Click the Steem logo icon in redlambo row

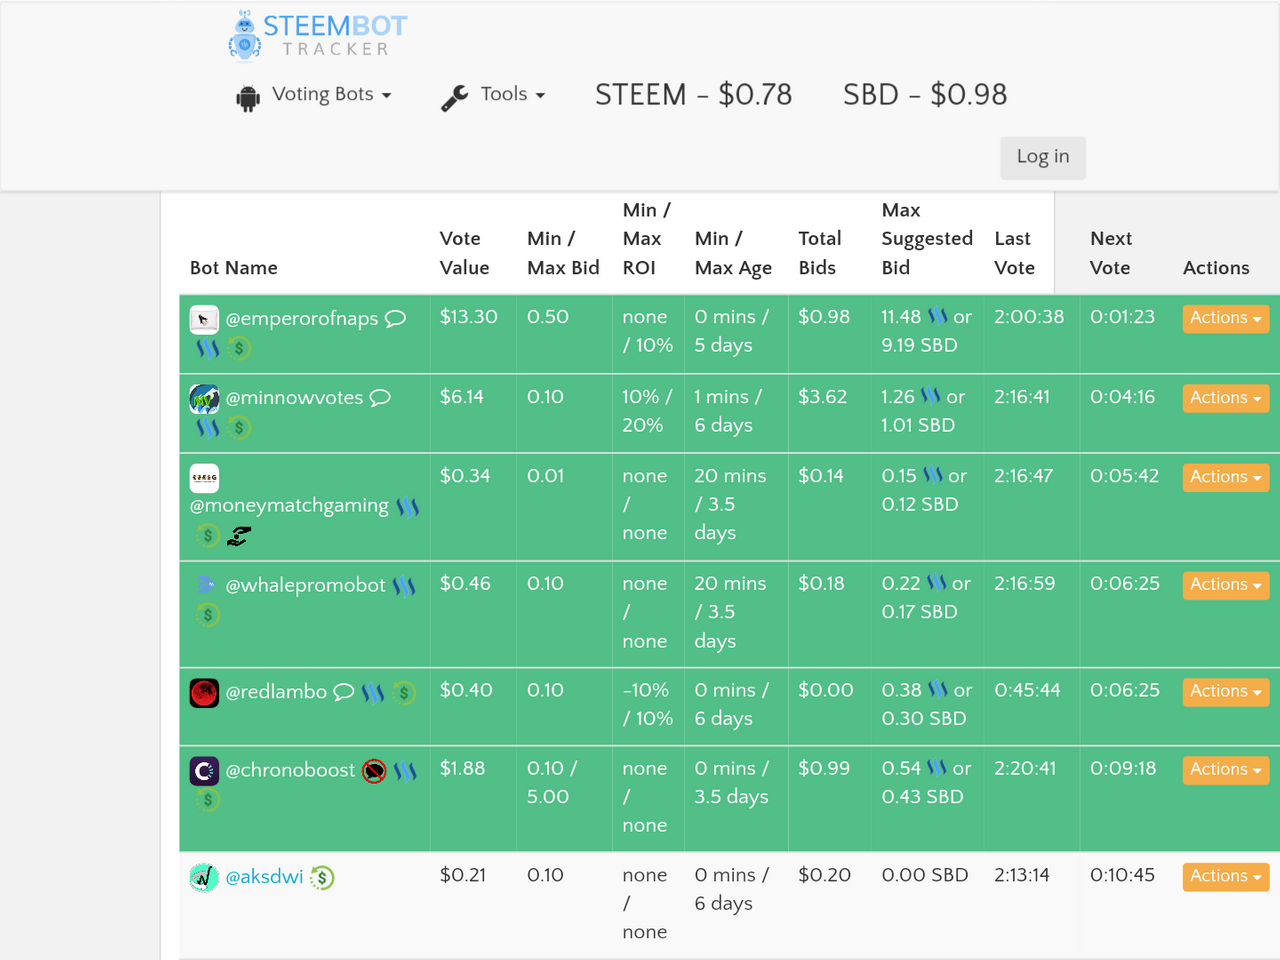(x=373, y=692)
